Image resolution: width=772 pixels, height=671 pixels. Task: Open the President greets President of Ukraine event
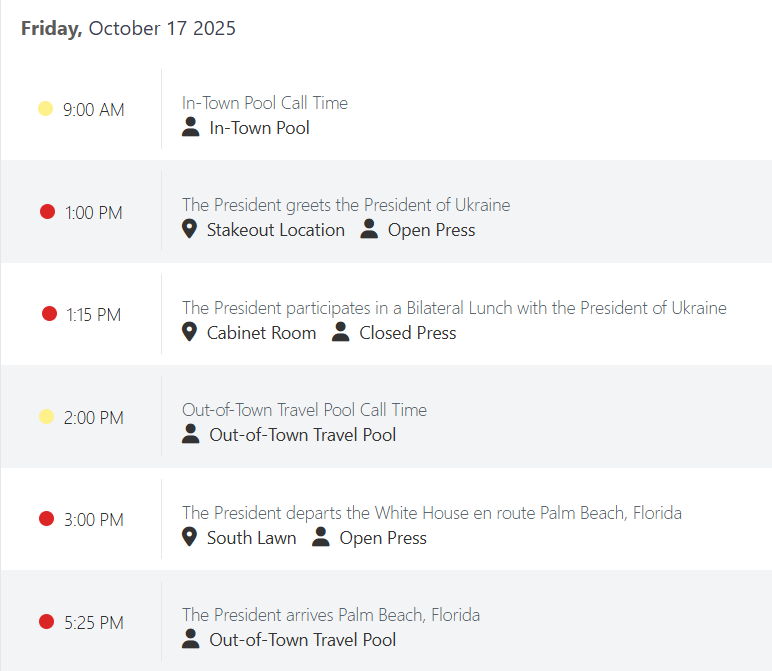(346, 205)
